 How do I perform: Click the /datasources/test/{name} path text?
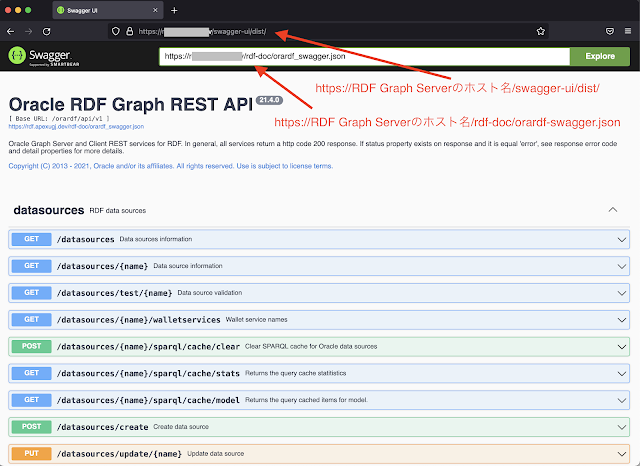click(x=115, y=293)
